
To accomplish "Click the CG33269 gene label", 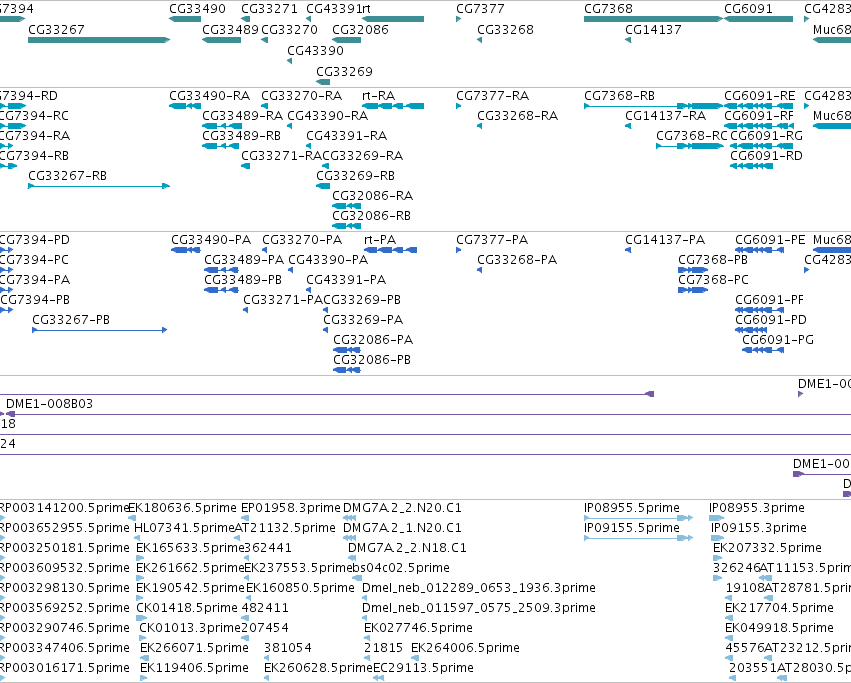I will tap(345, 72).
